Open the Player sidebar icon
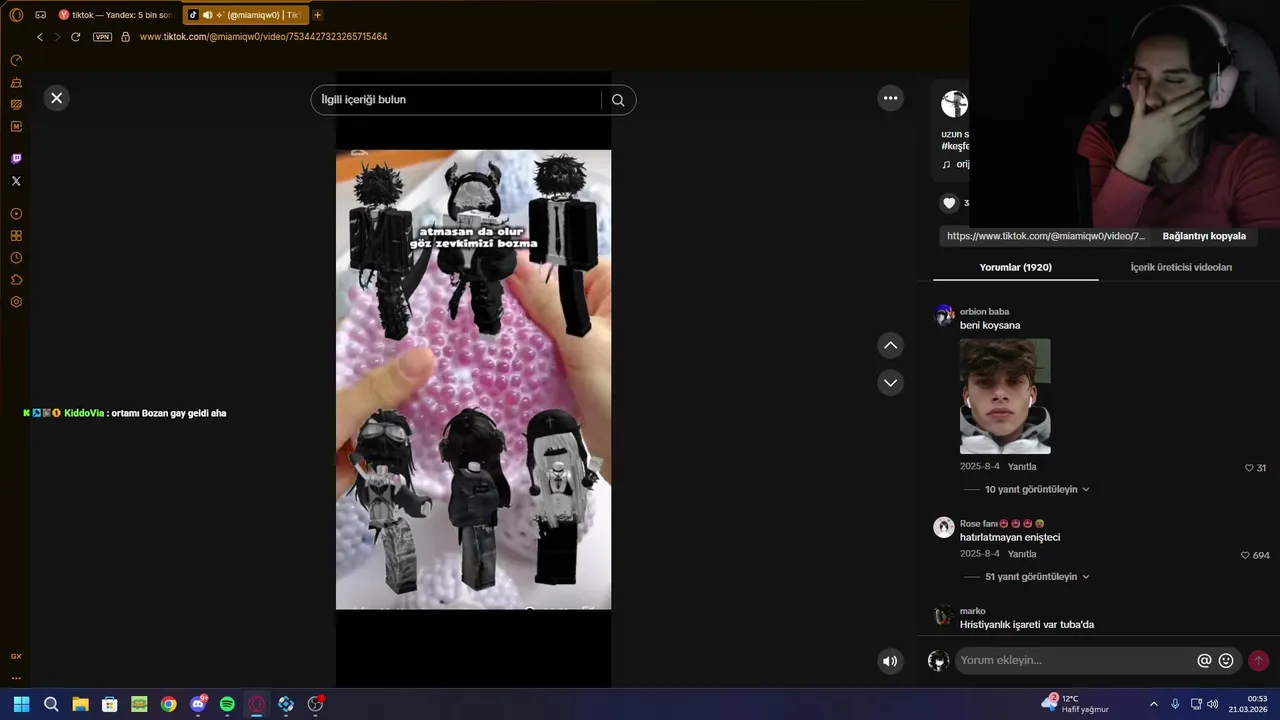Screen dimensions: 1280x720 (16, 214)
